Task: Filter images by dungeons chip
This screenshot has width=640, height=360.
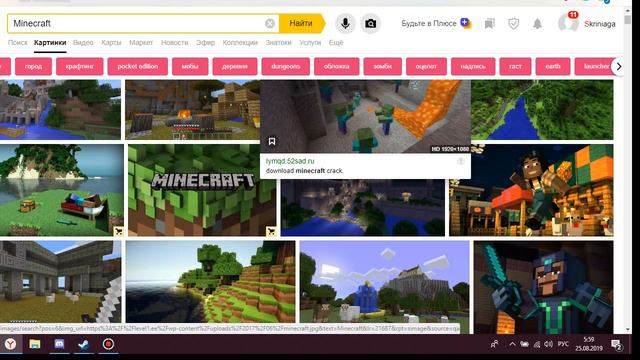Action: (x=285, y=67)
